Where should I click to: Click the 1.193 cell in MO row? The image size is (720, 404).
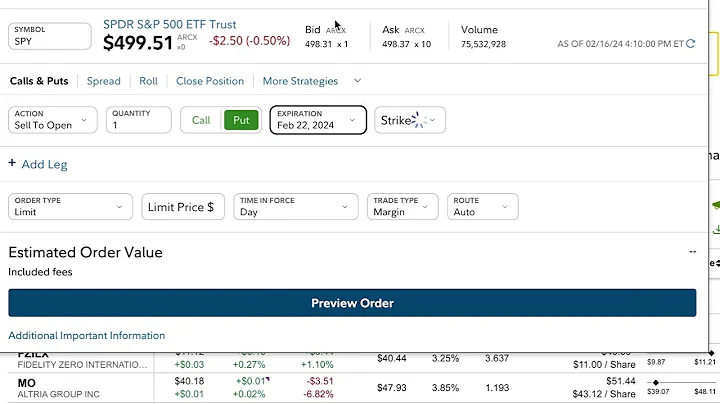497,388
